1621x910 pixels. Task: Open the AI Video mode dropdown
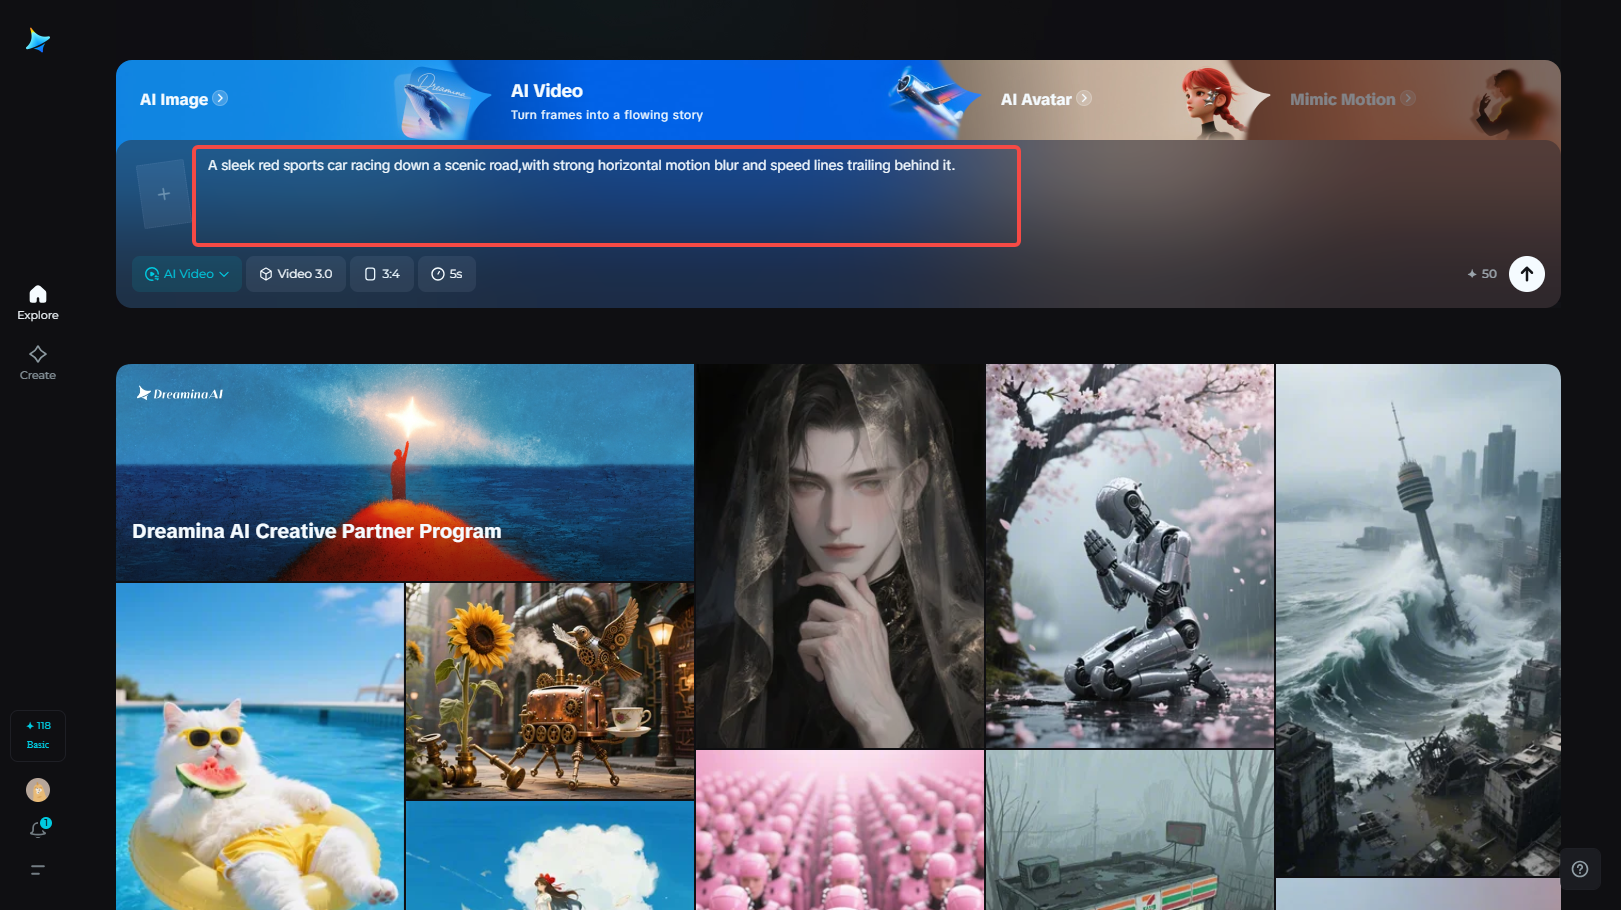[x=187, y=274]
